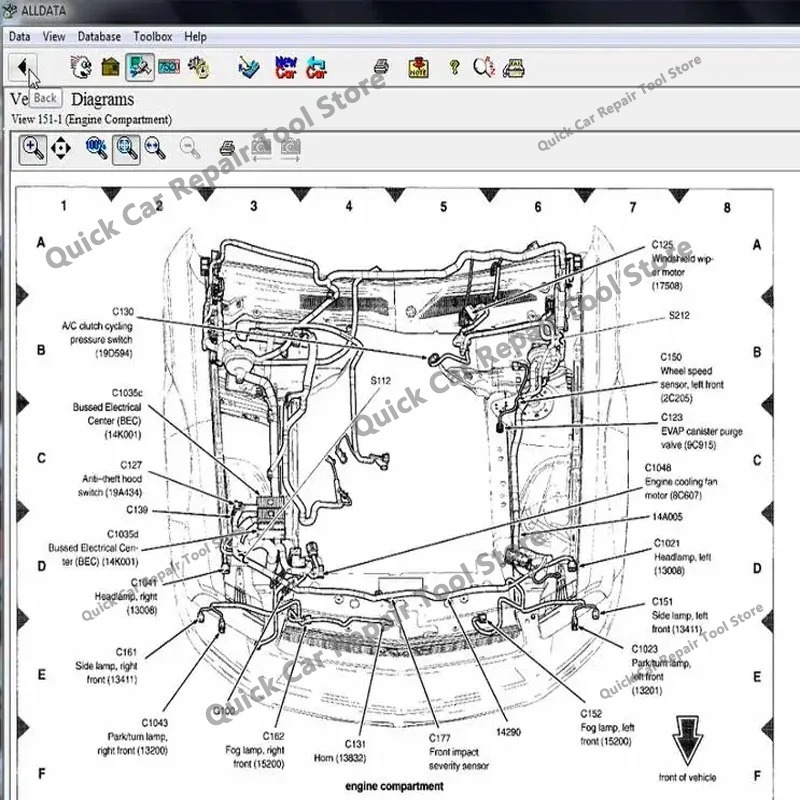
Task: Open the Toolbox menu
Action: [153, 37]
